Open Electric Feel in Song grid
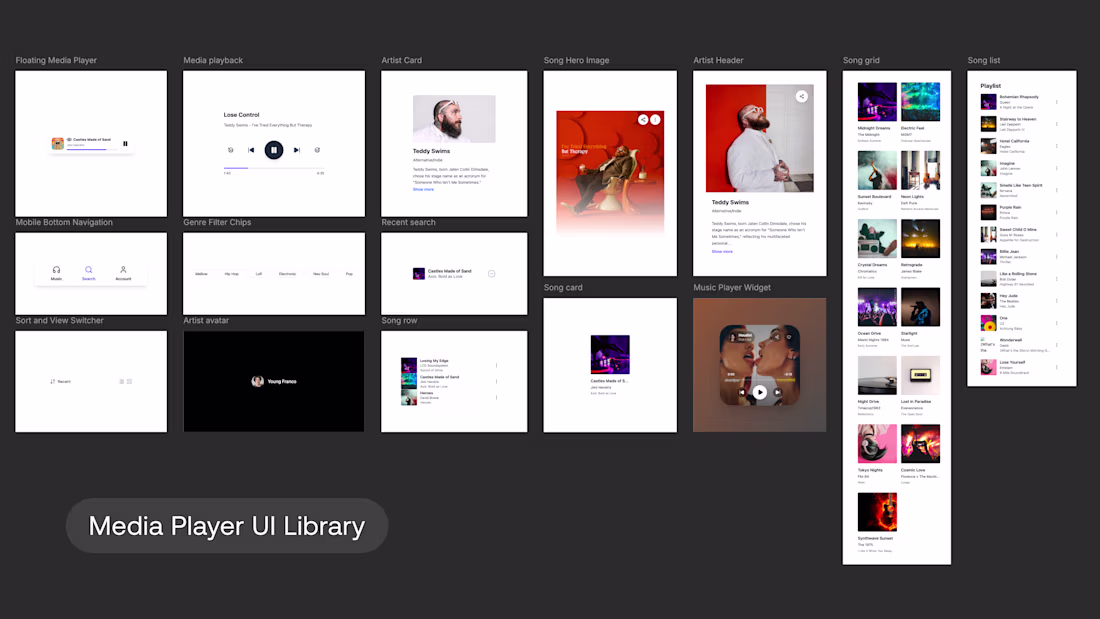 point(920,102)
